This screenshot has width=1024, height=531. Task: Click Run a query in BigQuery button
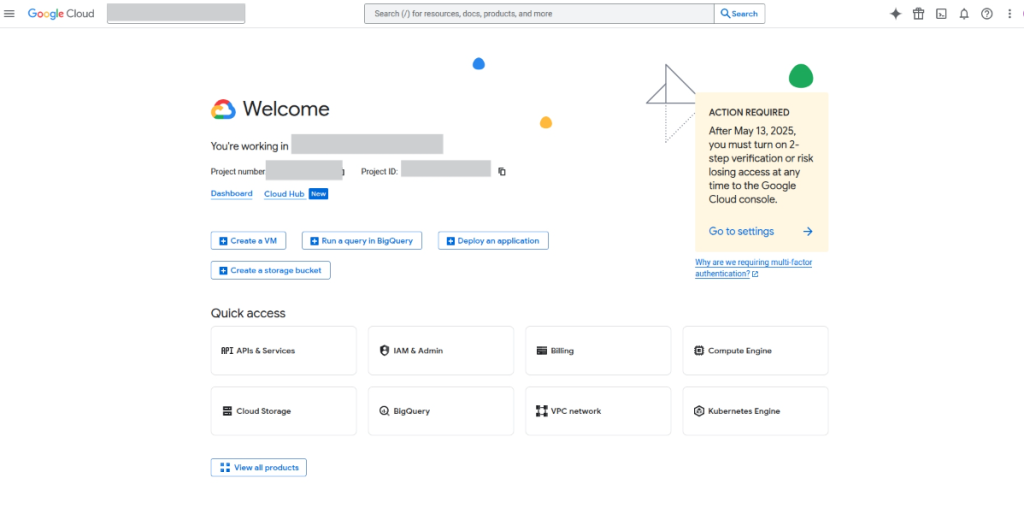pos(362,241)
